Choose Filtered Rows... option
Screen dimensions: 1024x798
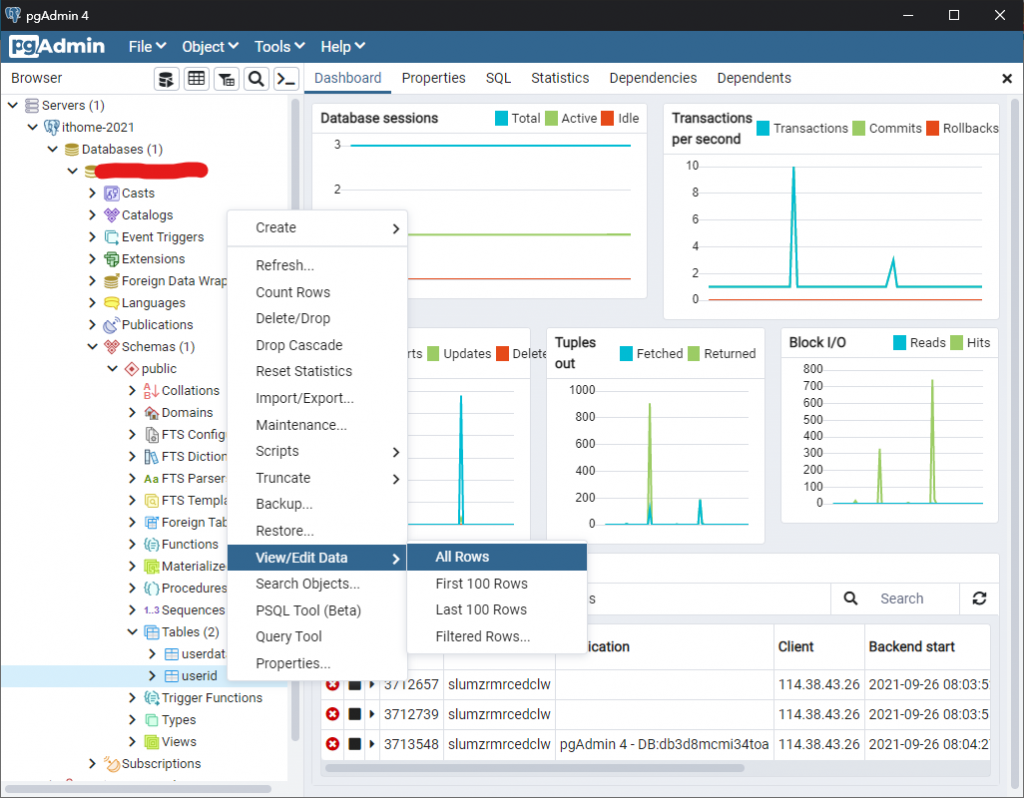tap(497, 637)
